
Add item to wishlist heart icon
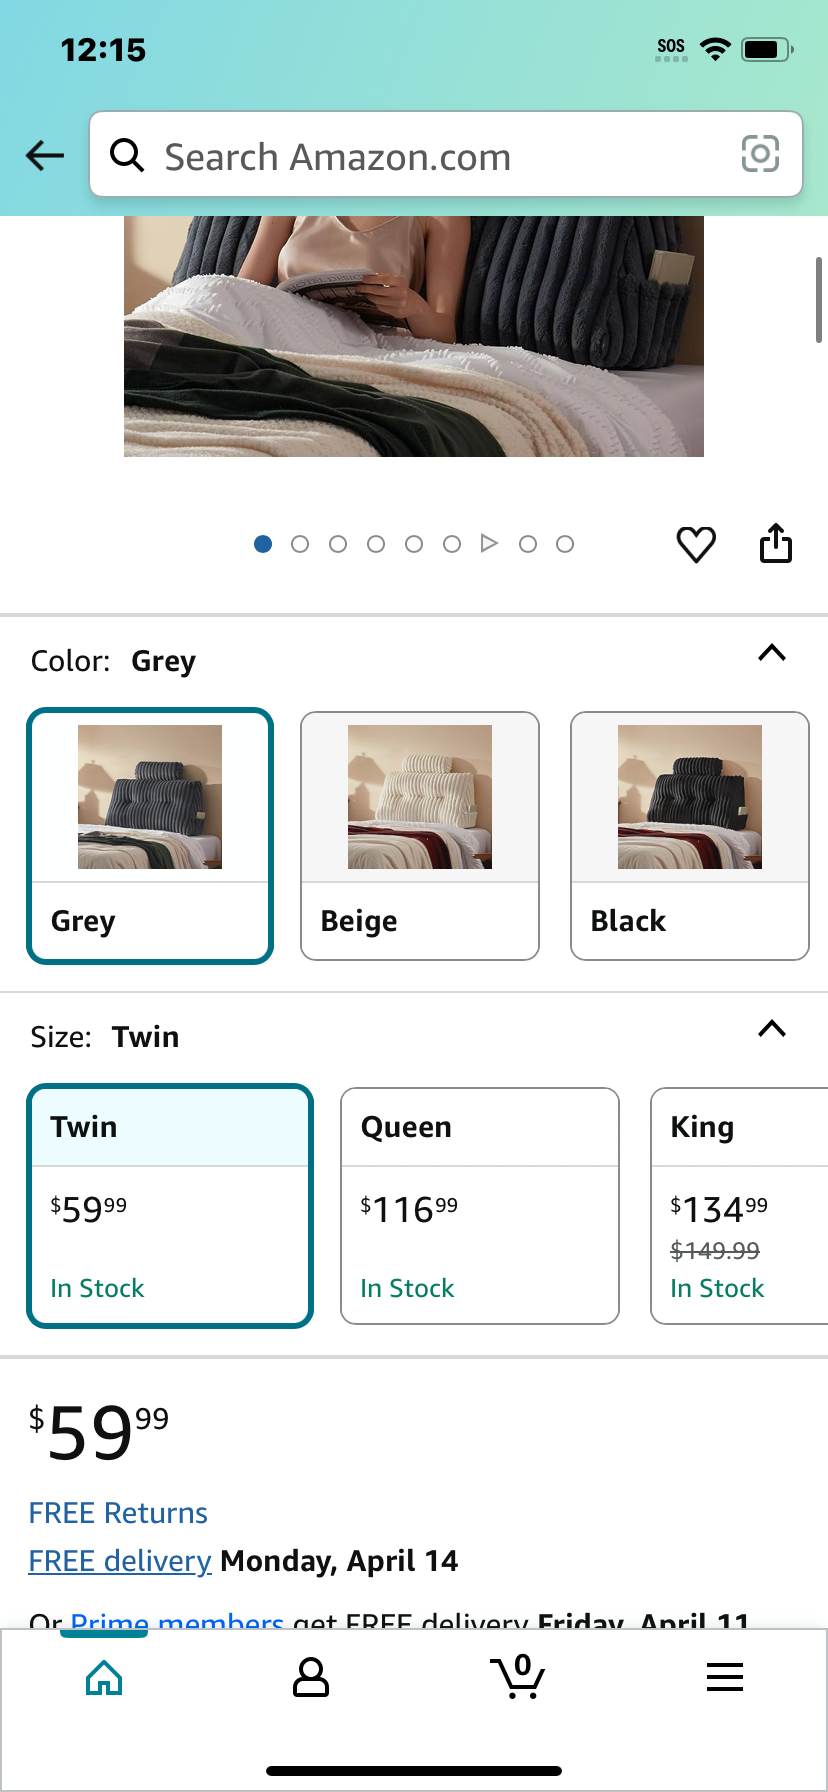click(696, 545)
